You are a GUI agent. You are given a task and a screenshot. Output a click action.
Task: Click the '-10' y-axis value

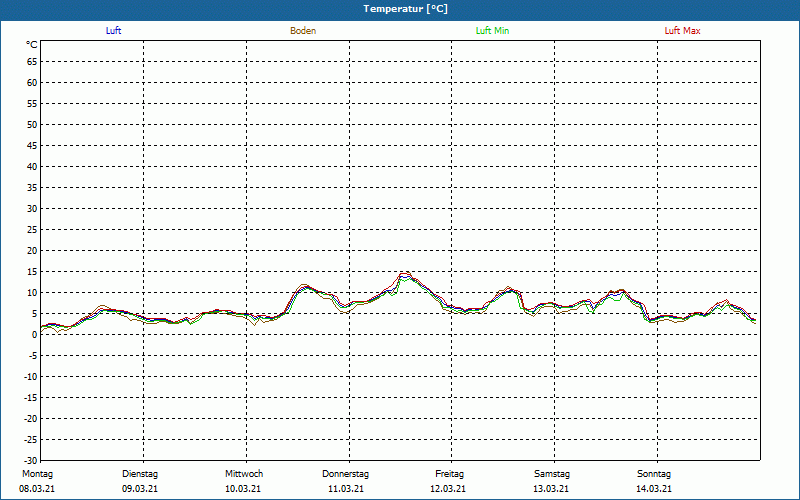(31, 377)
